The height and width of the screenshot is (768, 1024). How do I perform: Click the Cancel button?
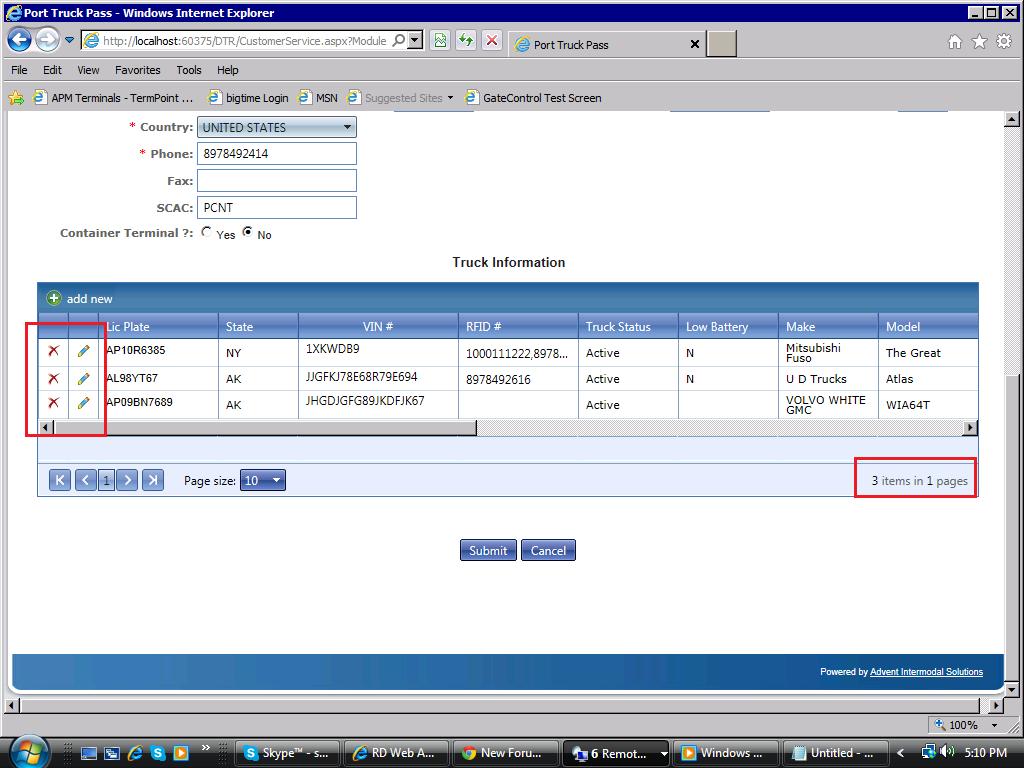click(x=548, y=551)
